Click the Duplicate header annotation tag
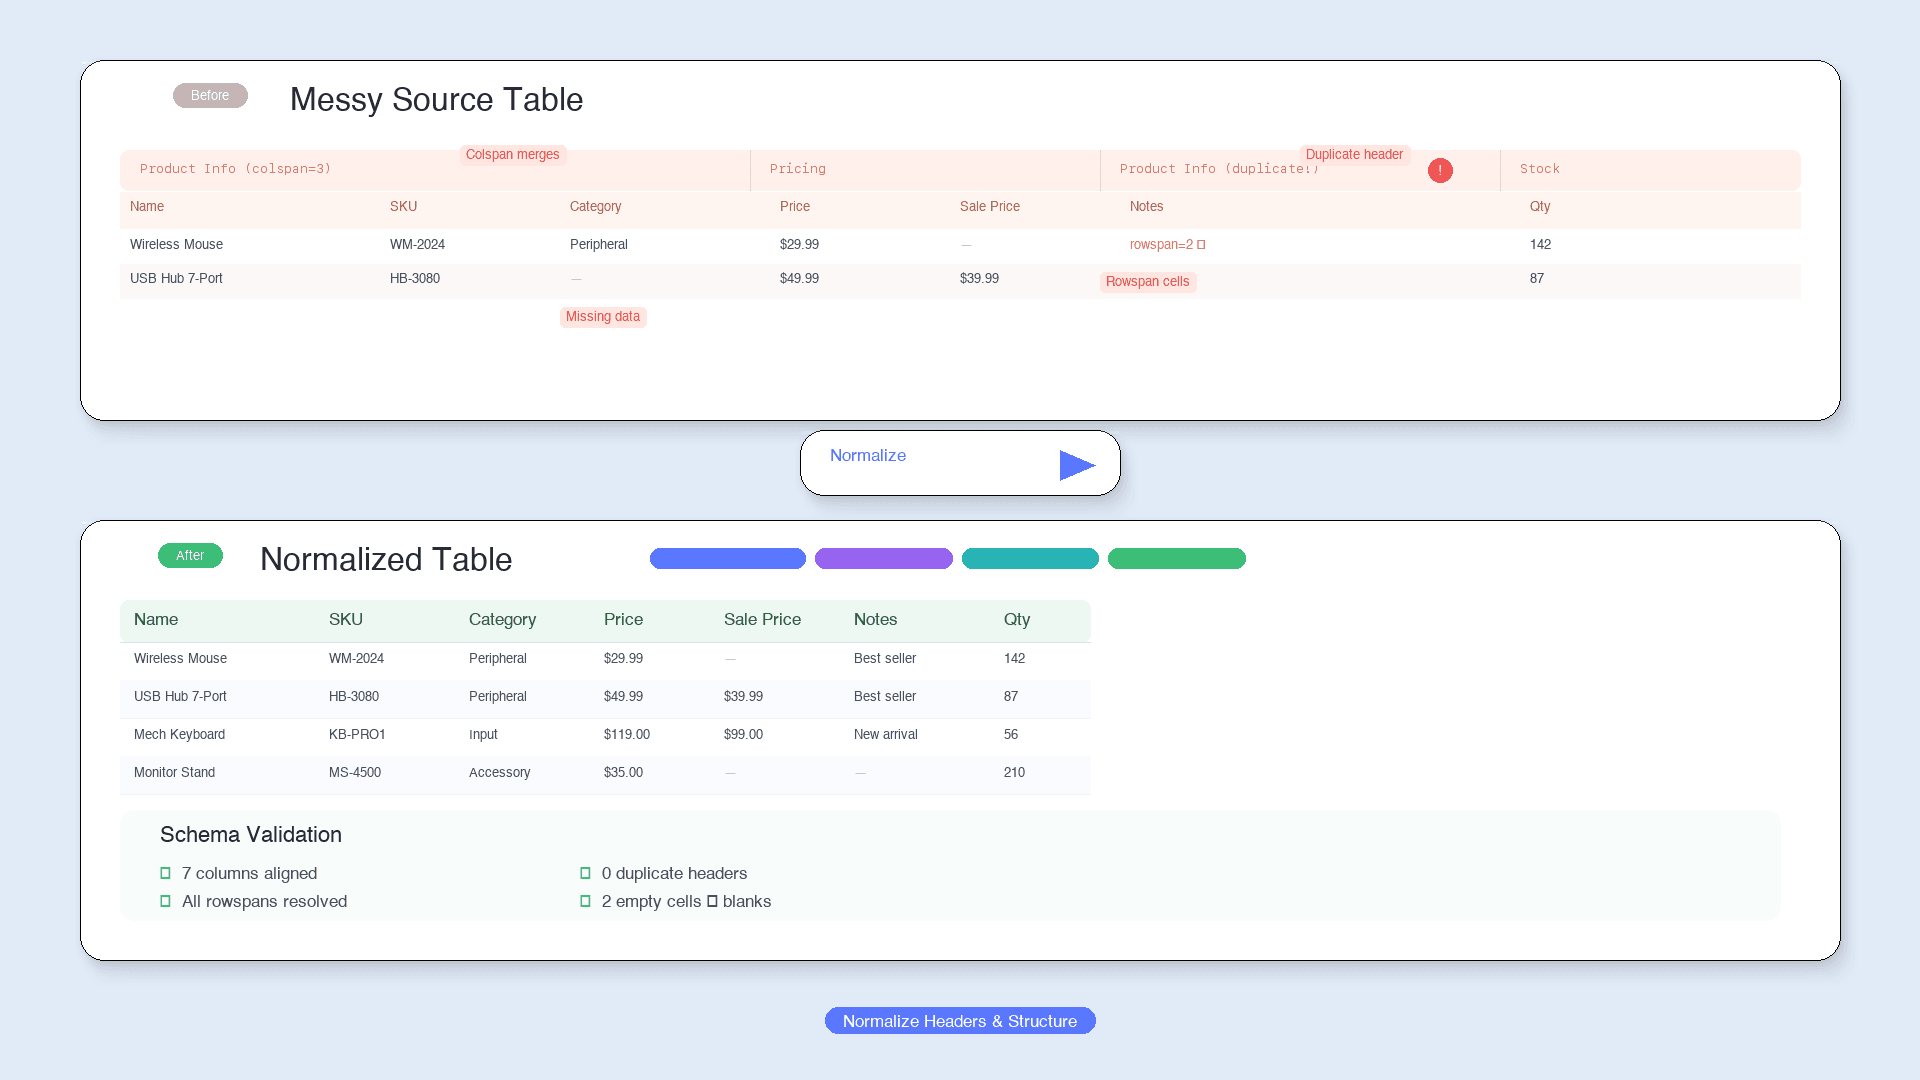1920x1080 pixels. [x=1354, y=155]
